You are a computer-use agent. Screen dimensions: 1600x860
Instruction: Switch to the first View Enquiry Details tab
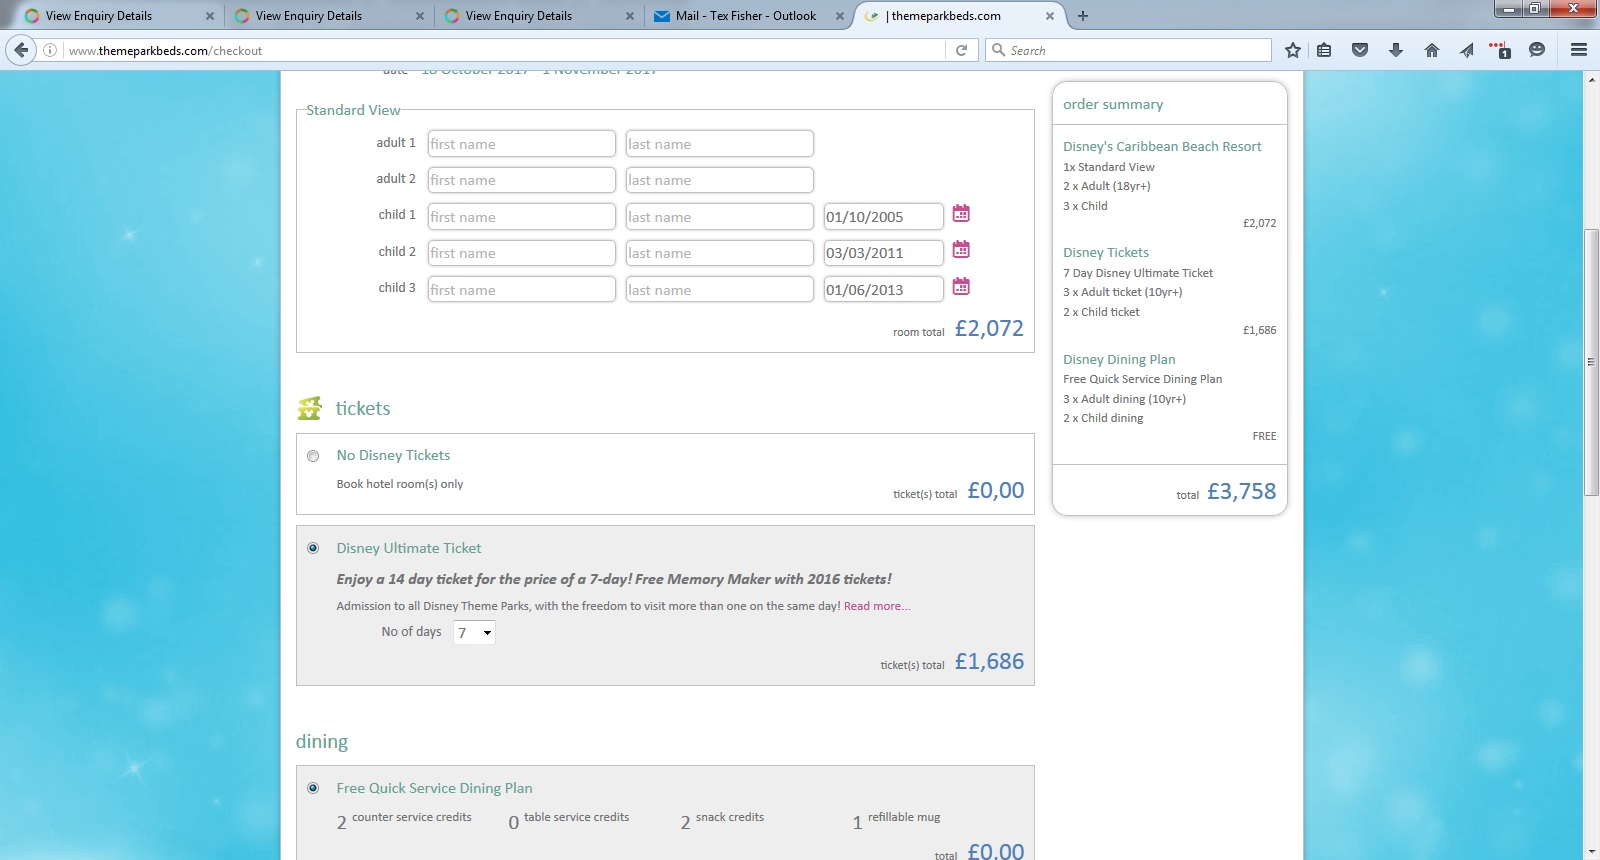119,16
